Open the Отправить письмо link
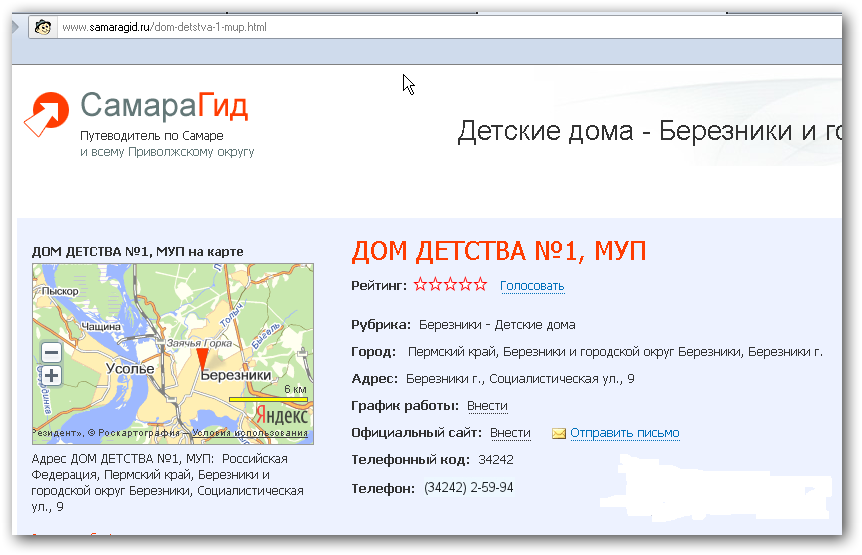 [625, 433]
